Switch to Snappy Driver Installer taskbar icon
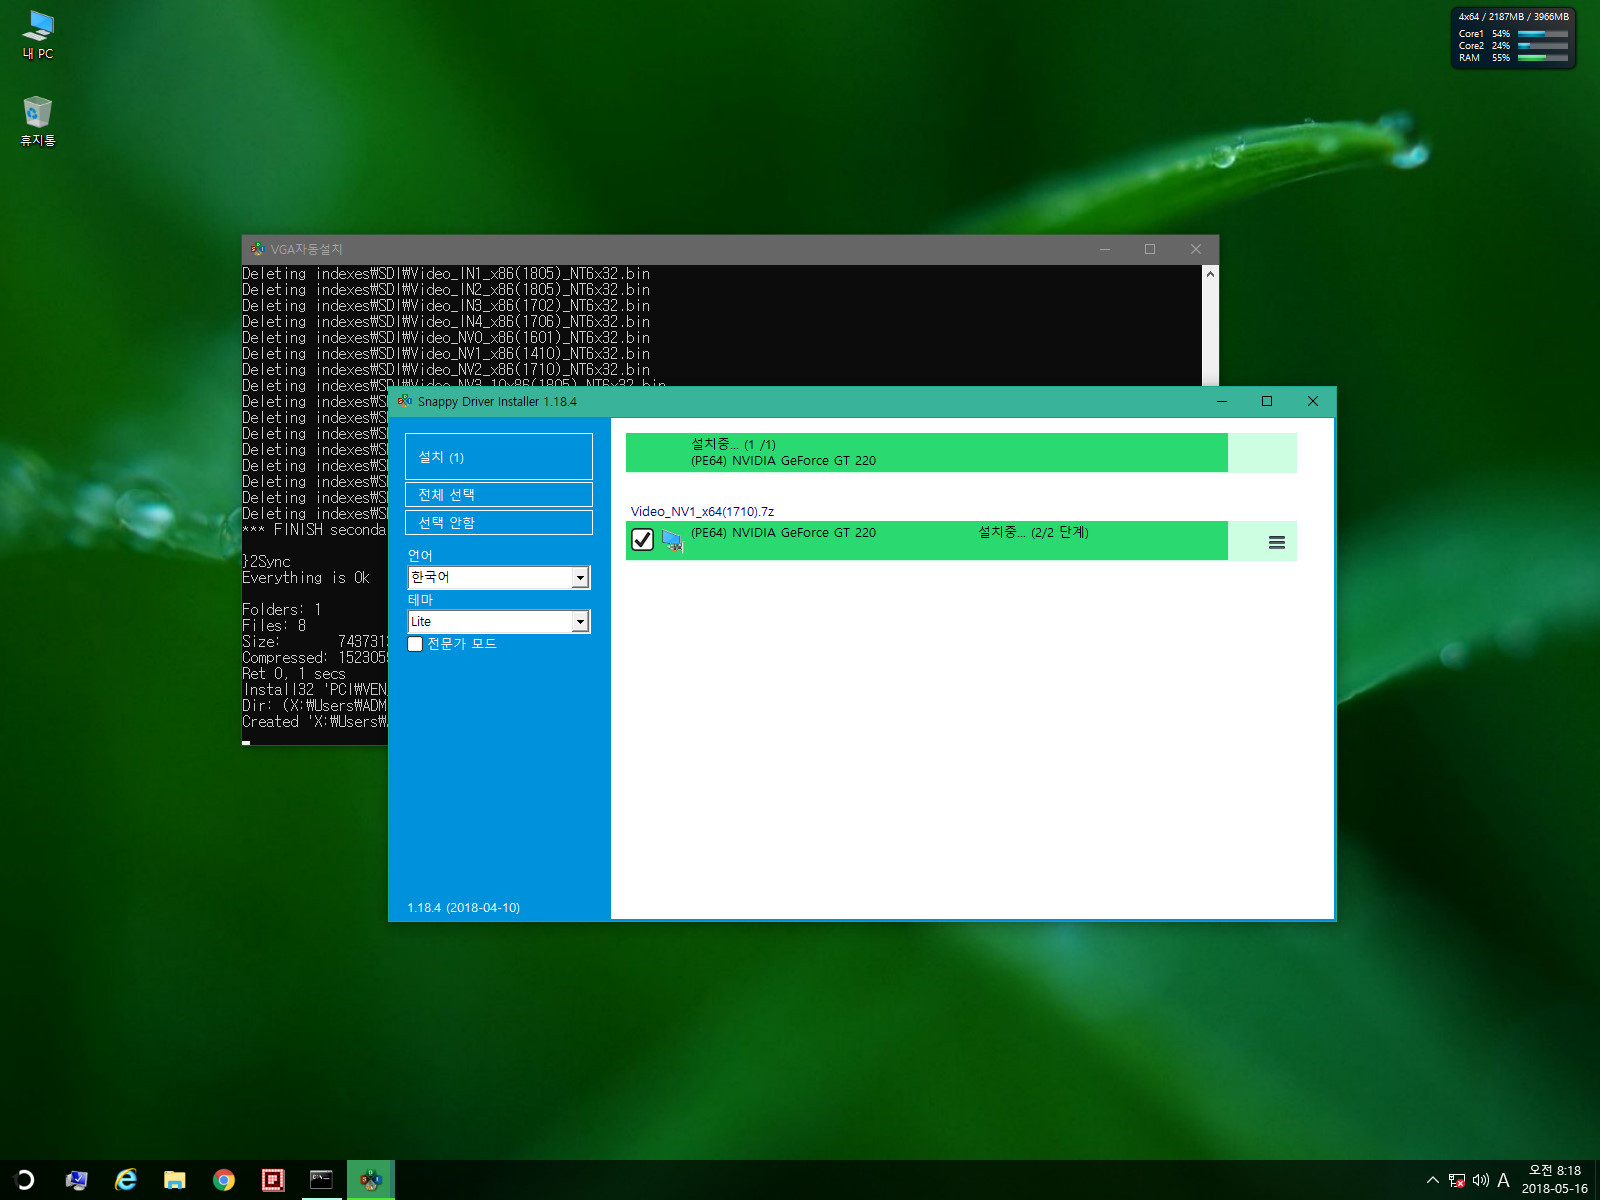1600x1200 pixels. point(371,1180)
